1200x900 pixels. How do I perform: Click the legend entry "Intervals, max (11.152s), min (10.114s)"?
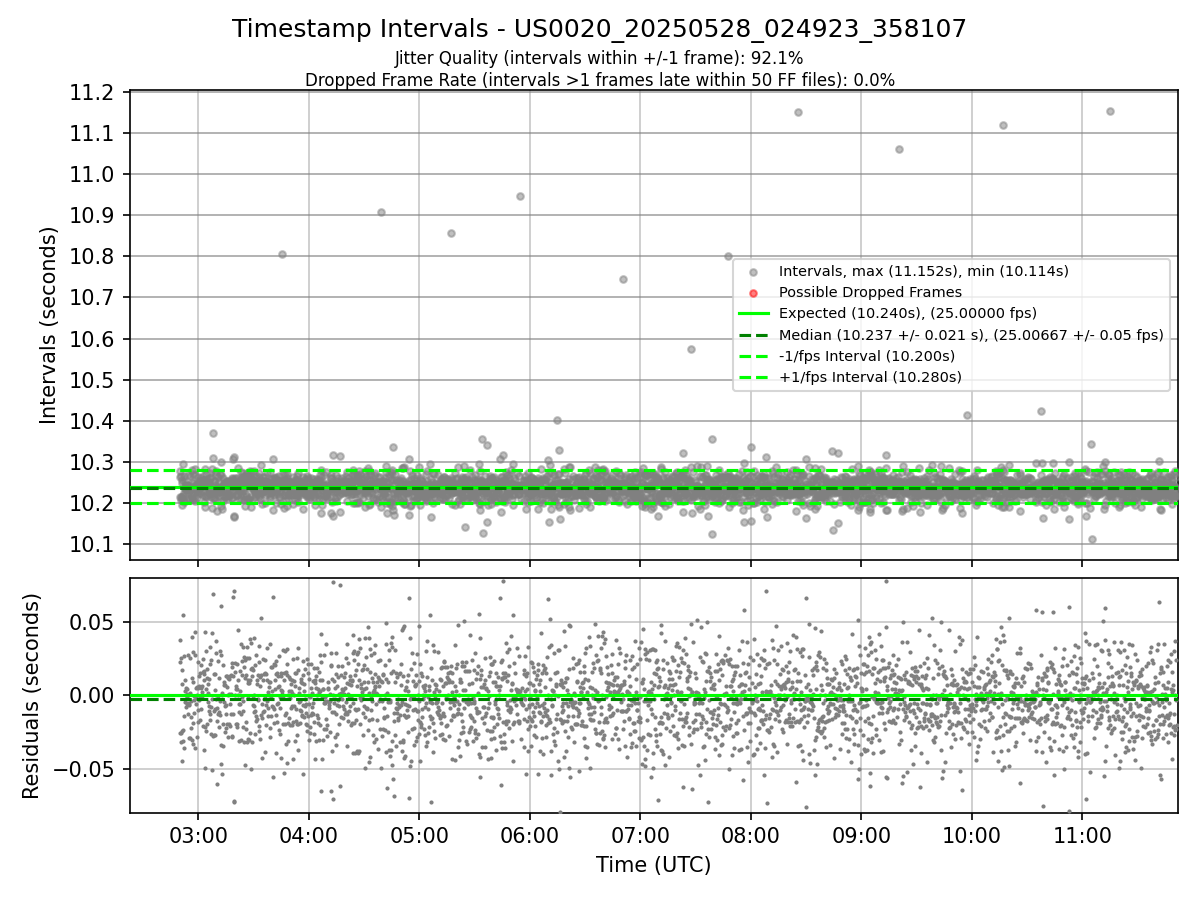coord(923,271)
